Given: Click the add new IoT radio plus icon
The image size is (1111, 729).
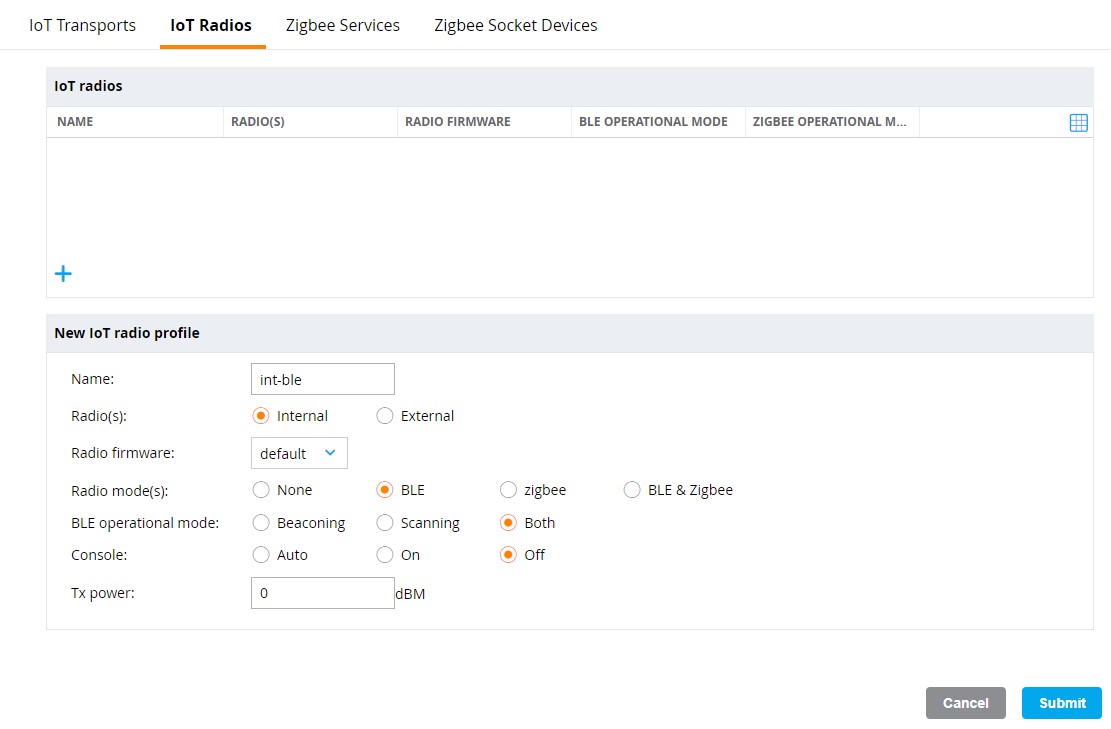Looking at the screenshot, I should point(63,273).
